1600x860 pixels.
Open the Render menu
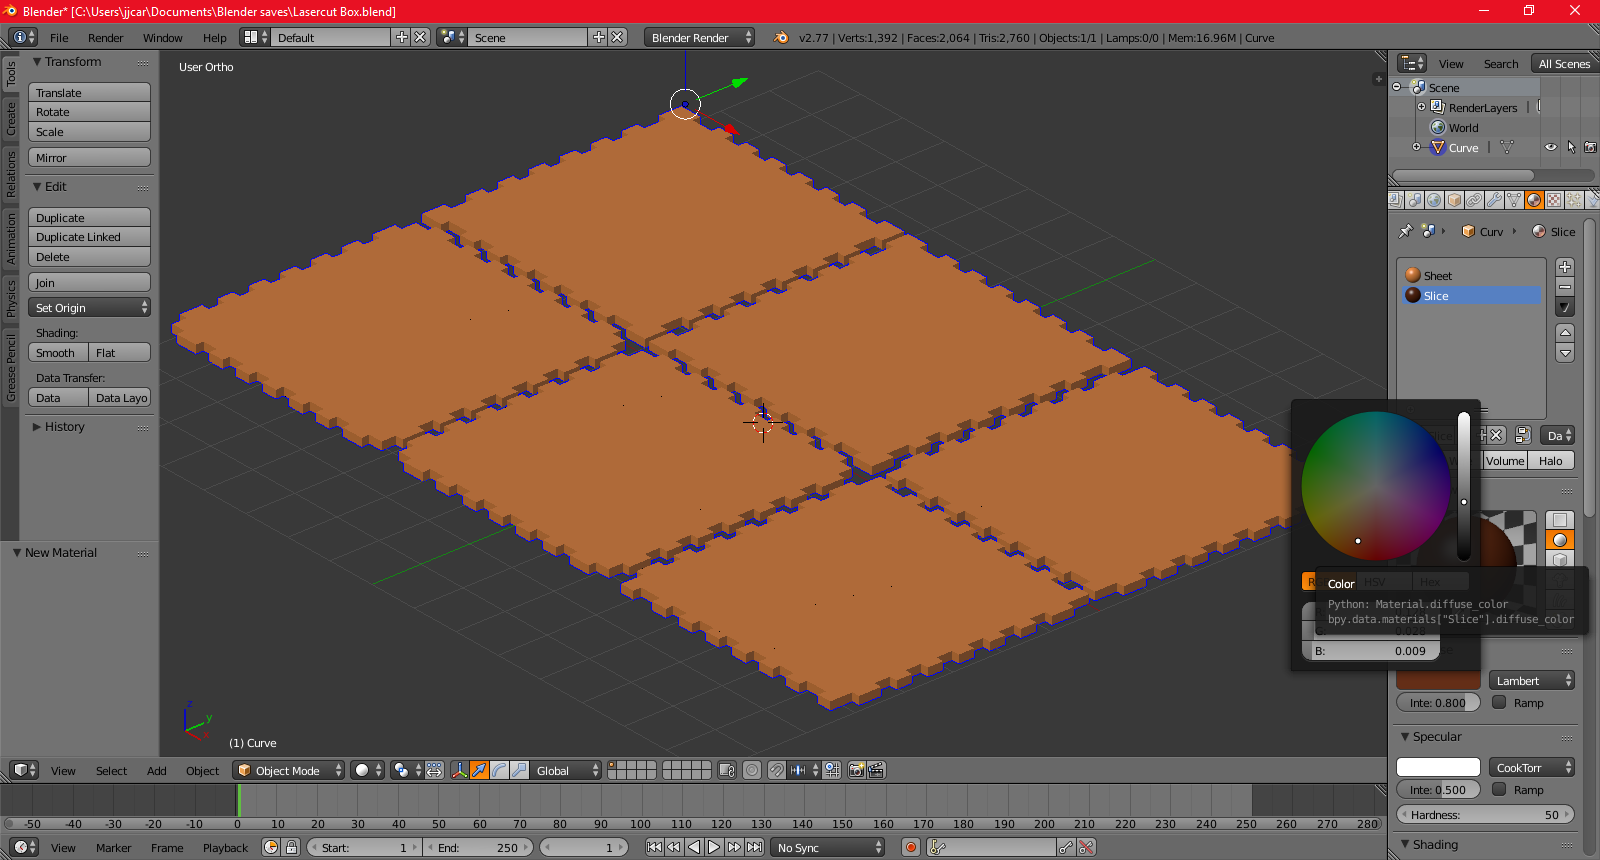105,38
